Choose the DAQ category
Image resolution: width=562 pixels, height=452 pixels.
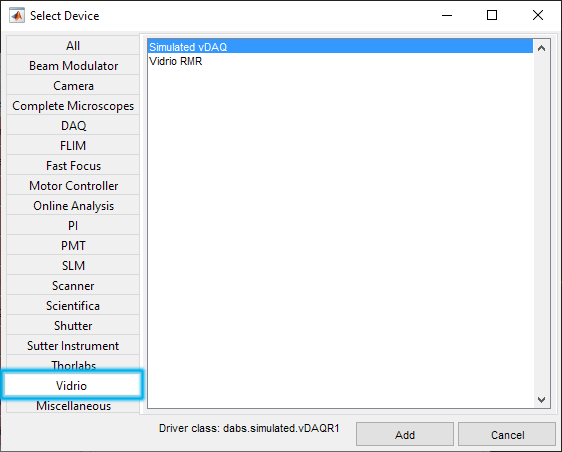coord(73,125)
